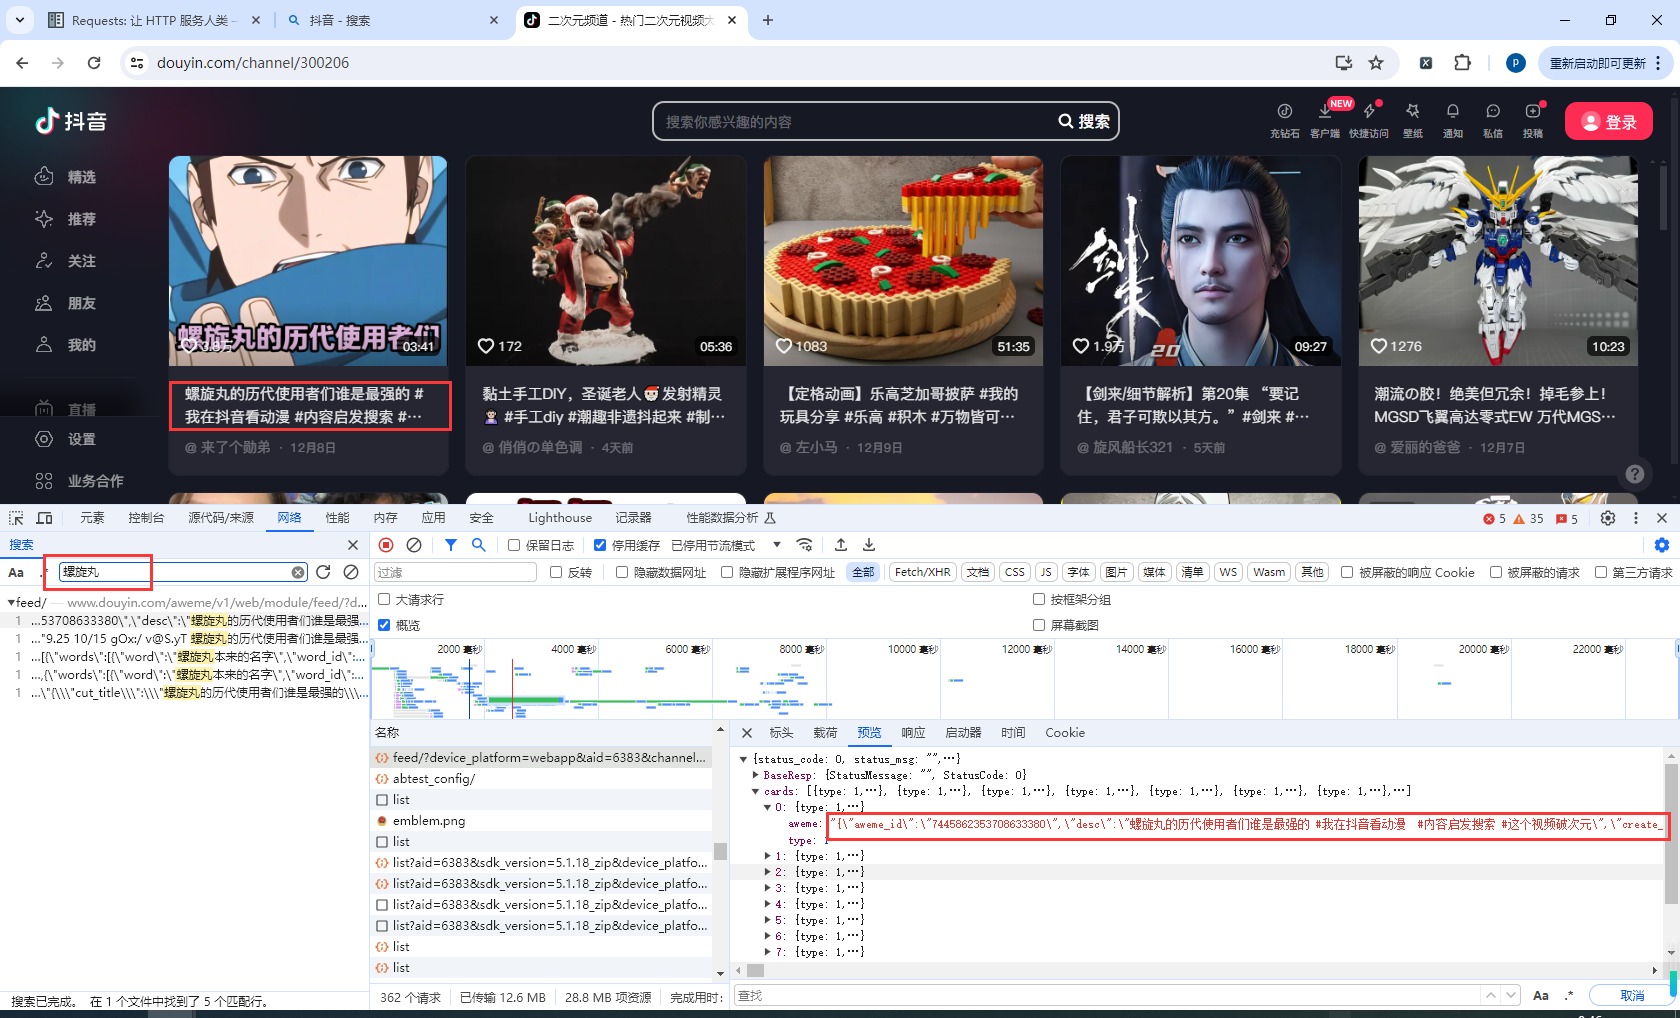The width and height of the screenshot is (1680, 1018).
Task: Open network conditions wifi icon
Action: pyautogui.click(x=804, y=545)
